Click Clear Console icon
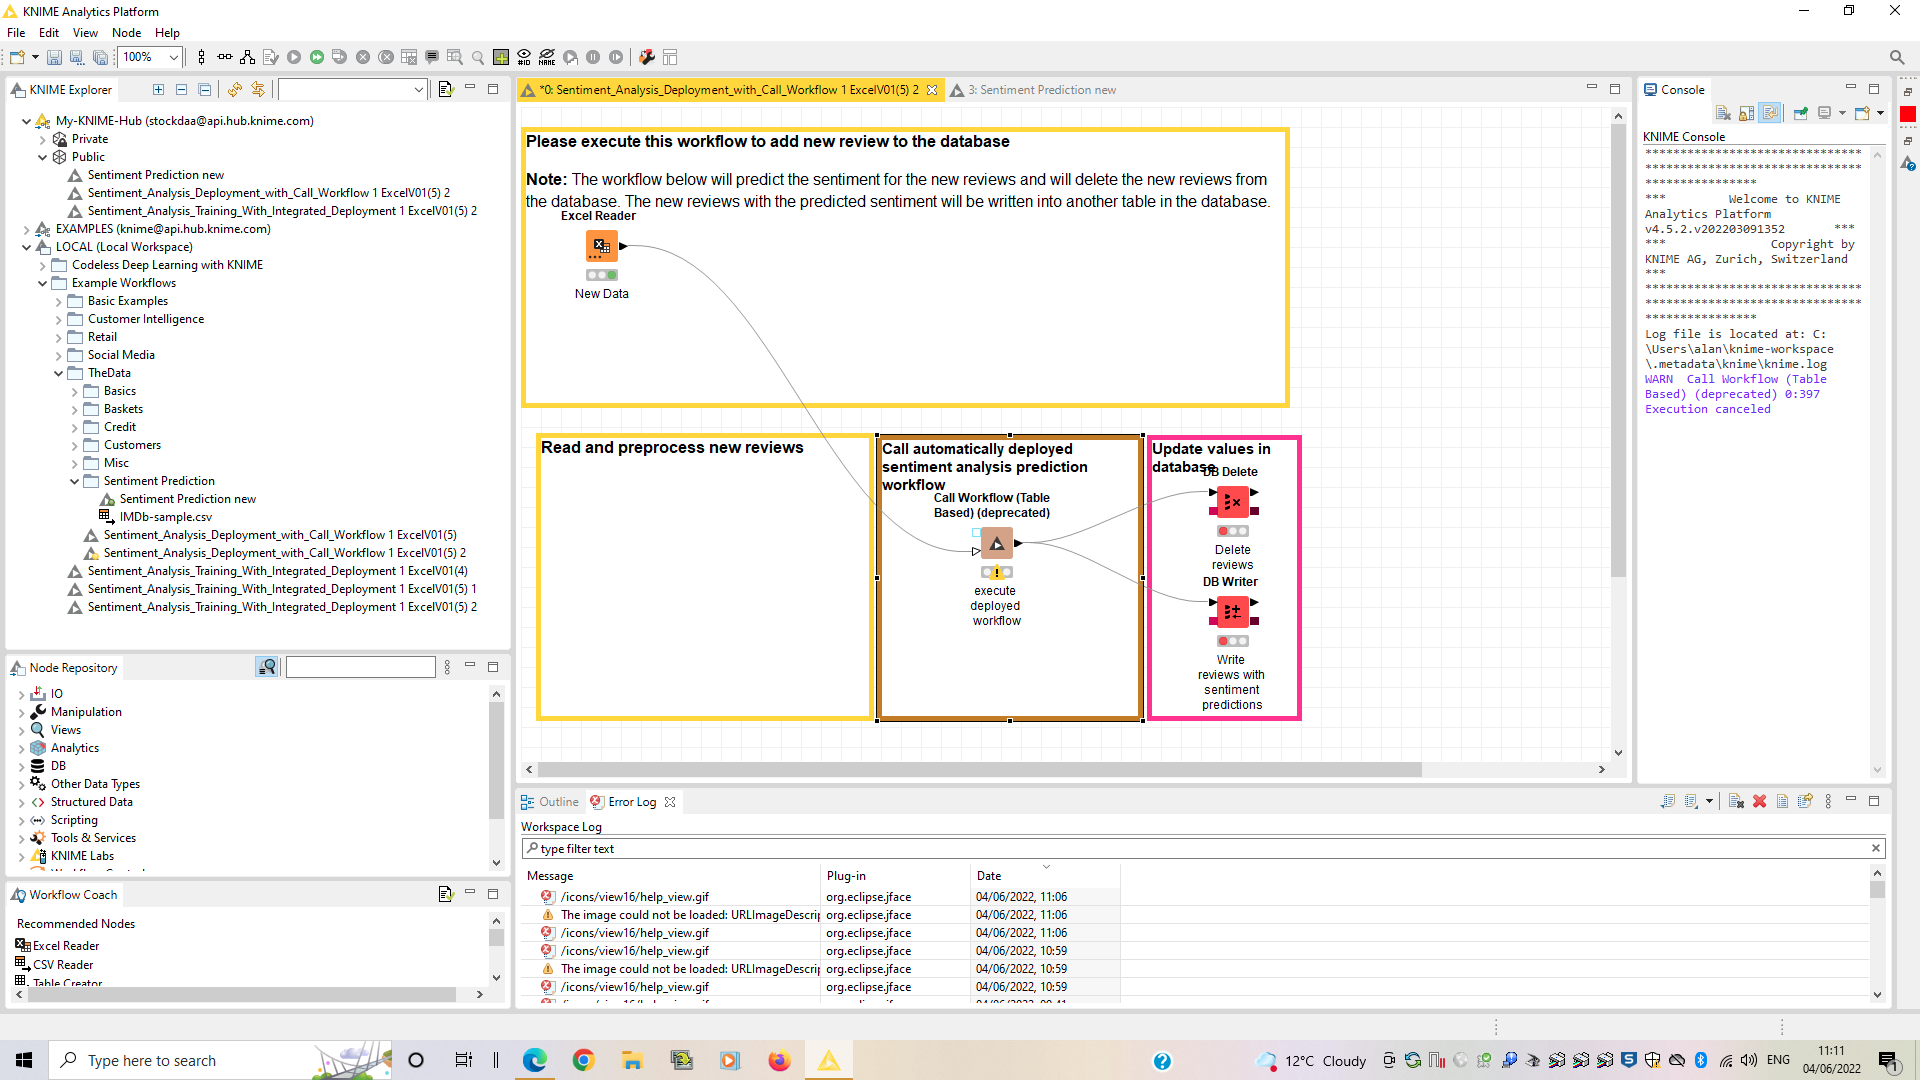The width and height of the screenshot is (1920, 1080). (x=1722, y=113)
